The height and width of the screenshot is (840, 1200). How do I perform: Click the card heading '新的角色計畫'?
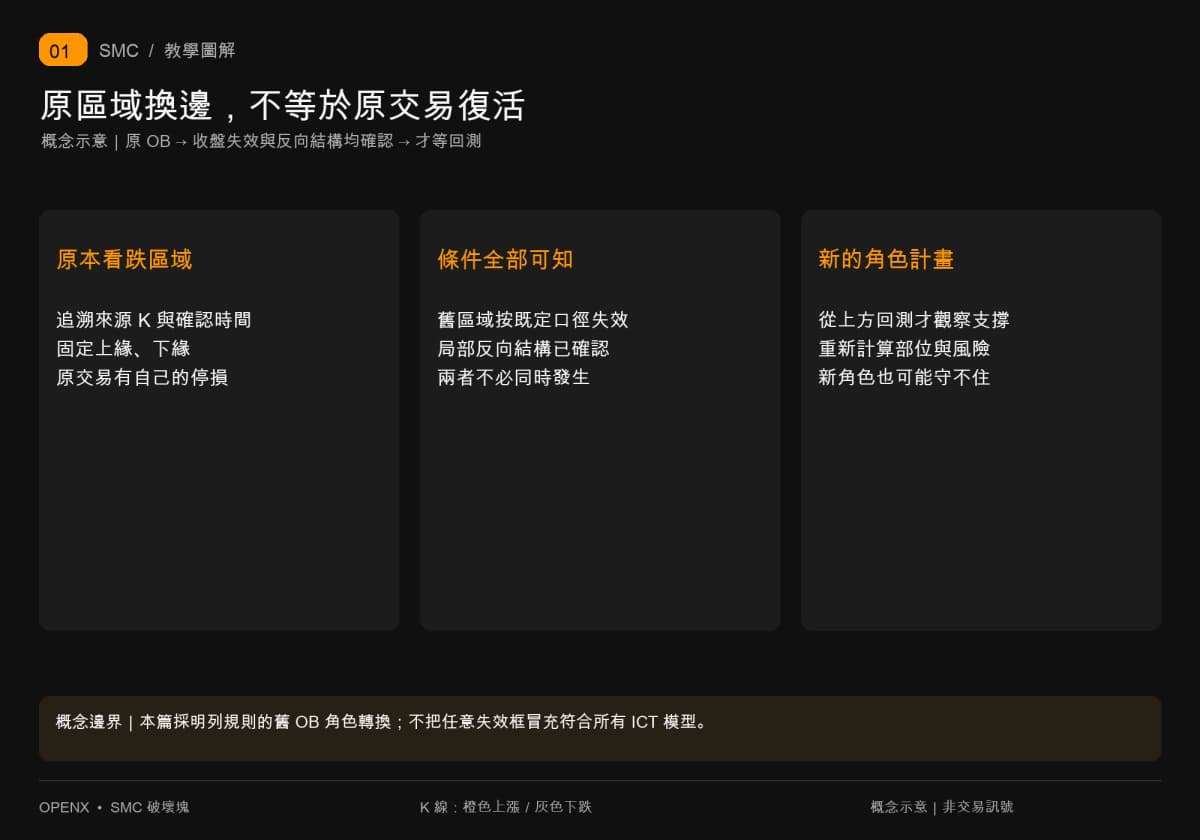coord(886,260)
